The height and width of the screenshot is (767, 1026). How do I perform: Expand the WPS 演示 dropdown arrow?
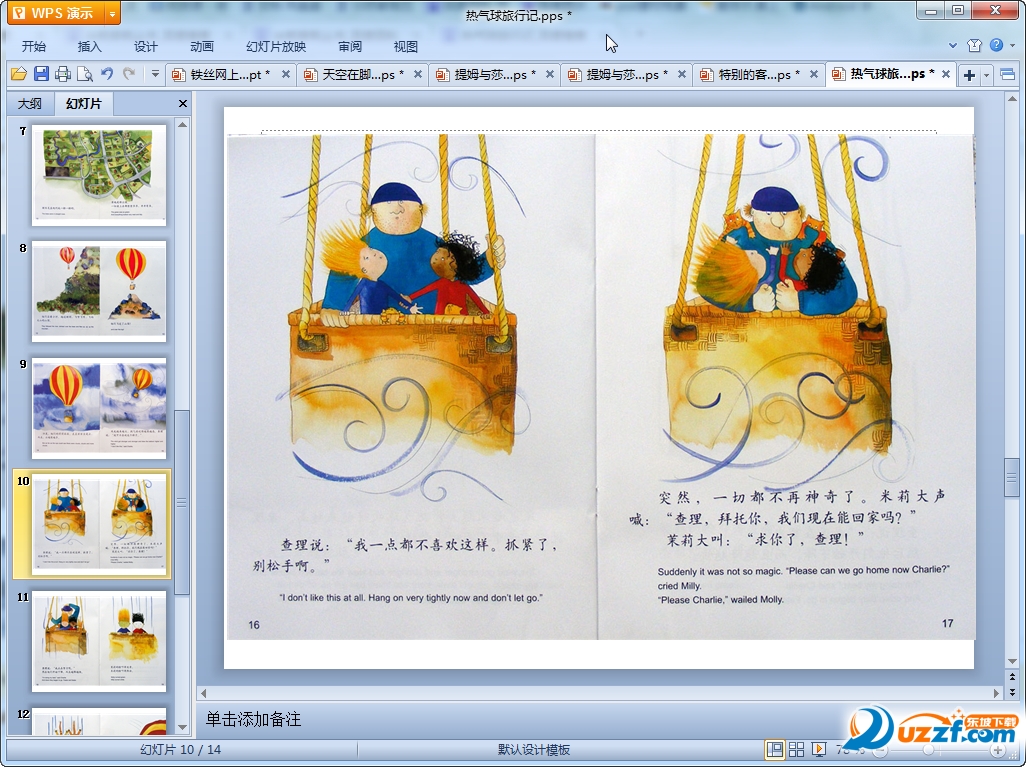pyautogui.click(x=113, y=13)
